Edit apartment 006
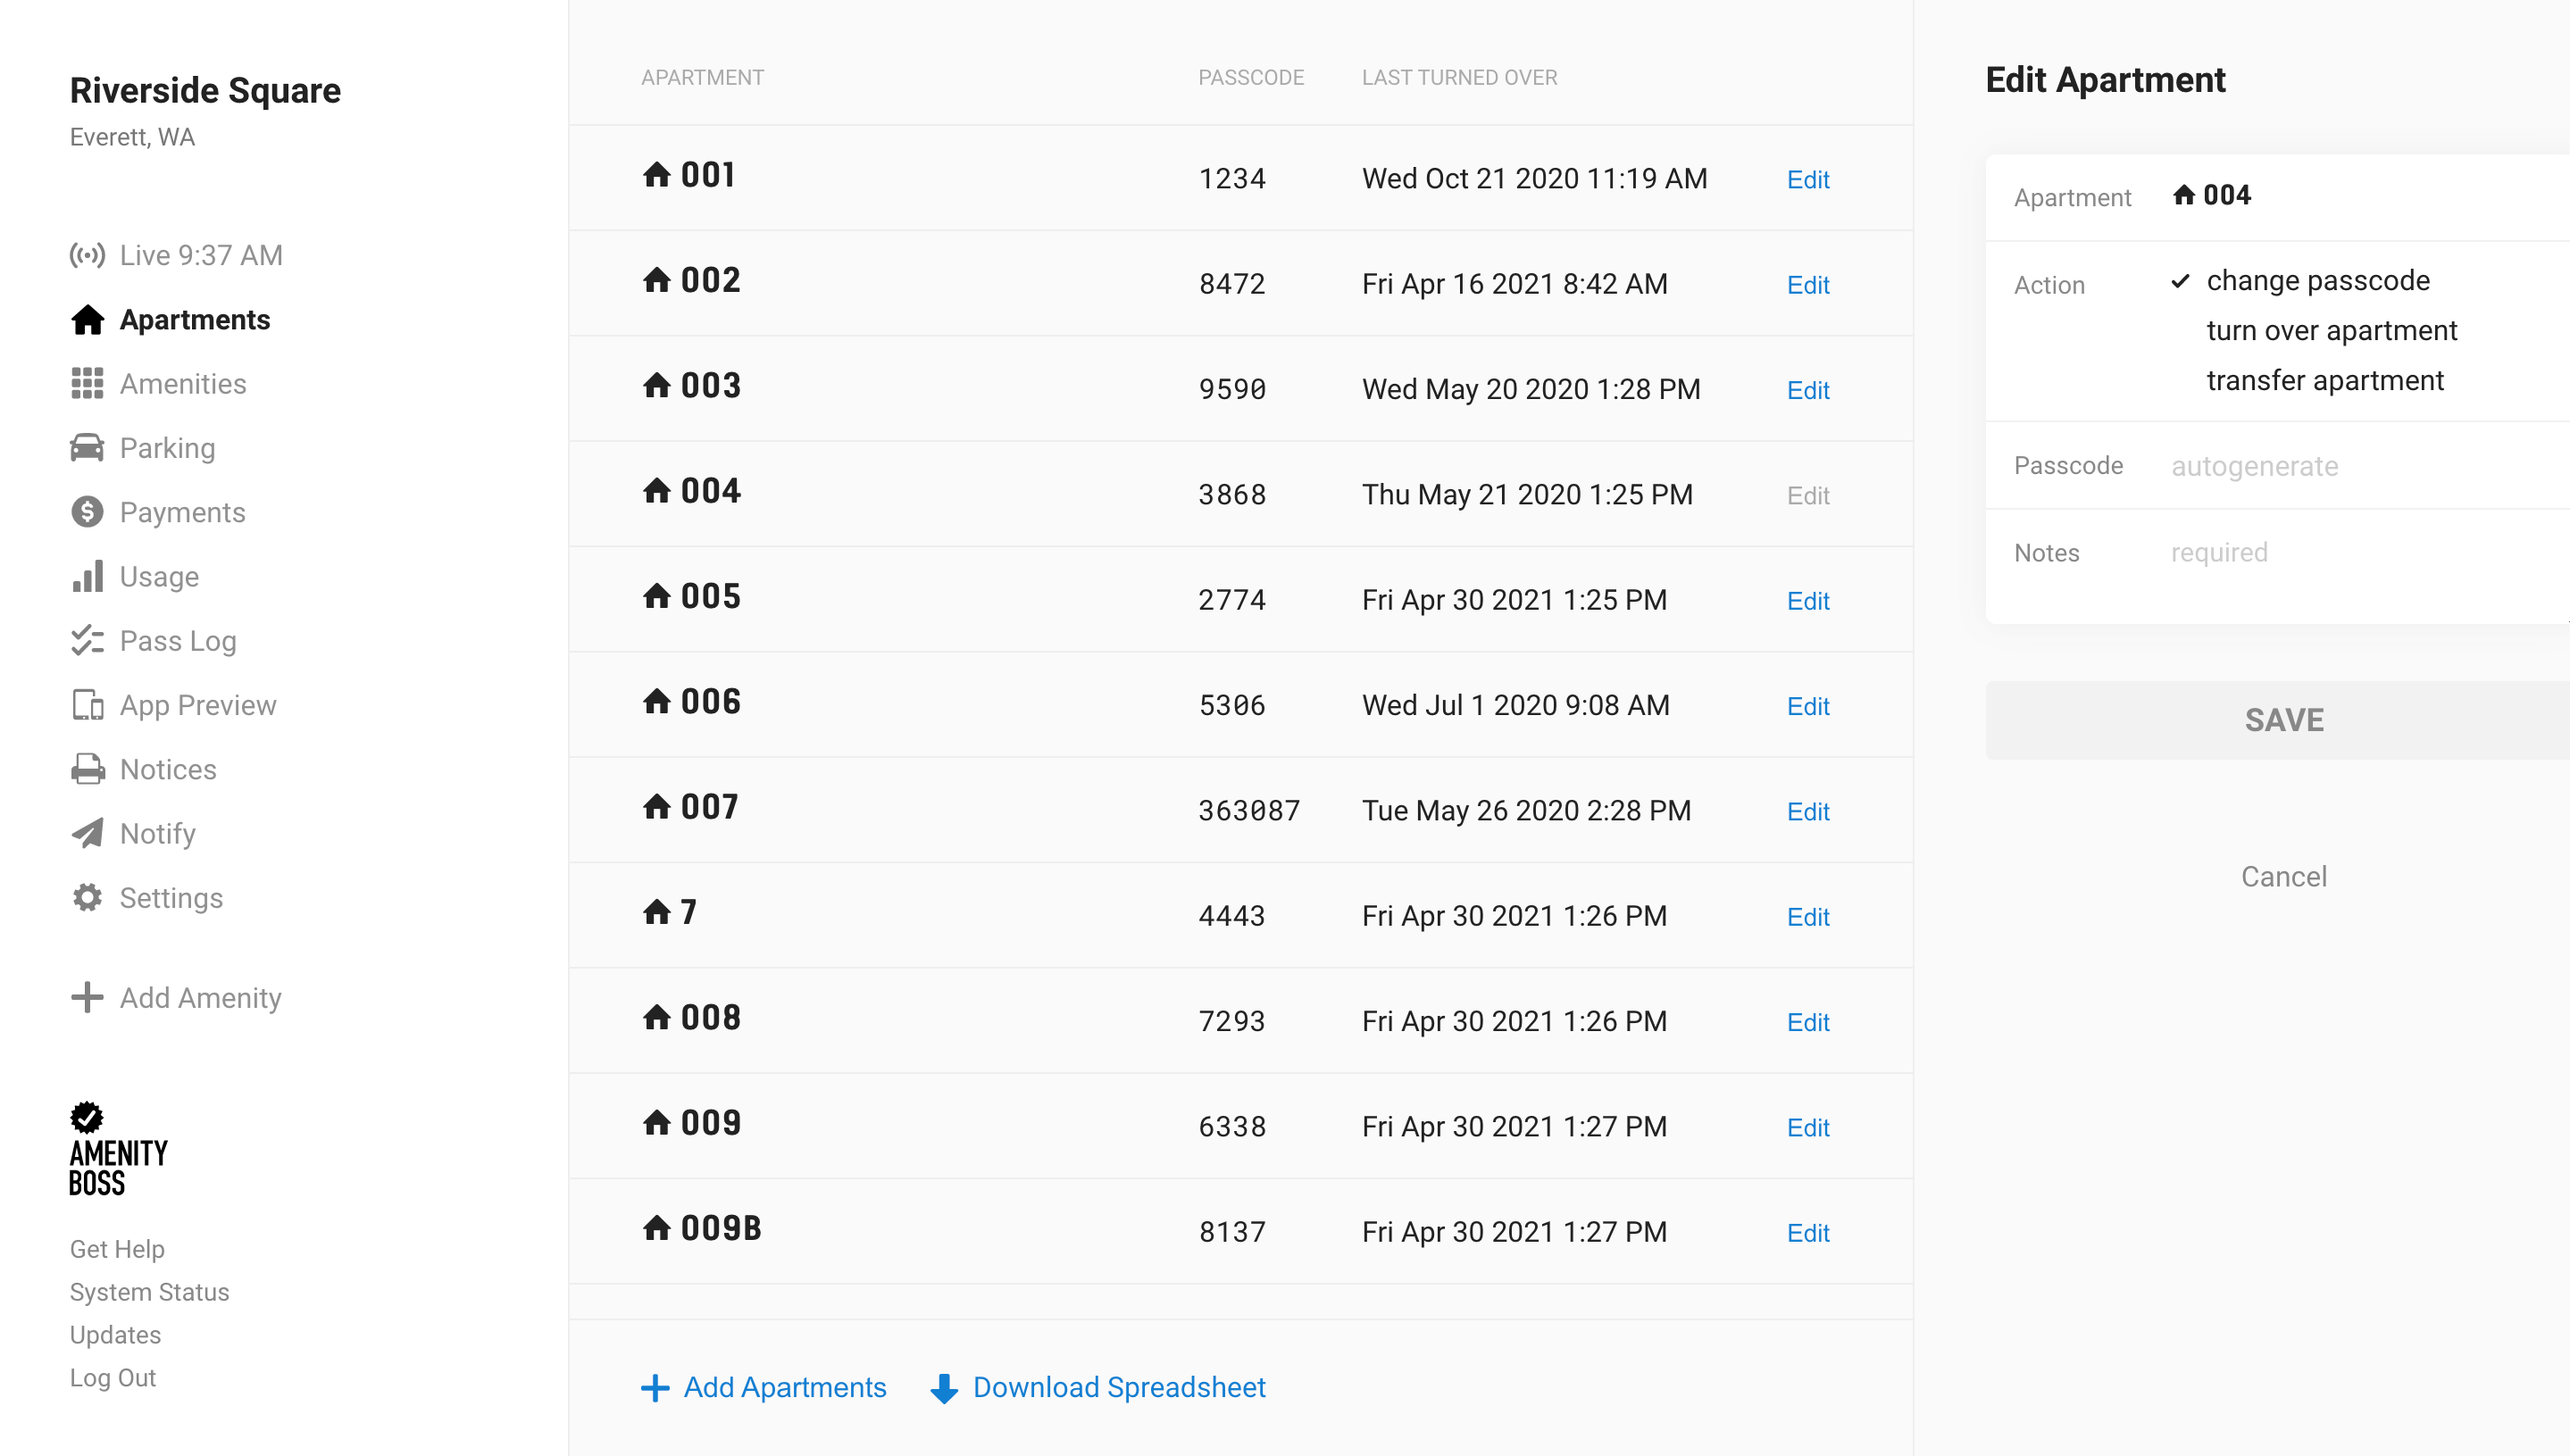Viewport: 2570px width, 1456px height. point(1807,706)
